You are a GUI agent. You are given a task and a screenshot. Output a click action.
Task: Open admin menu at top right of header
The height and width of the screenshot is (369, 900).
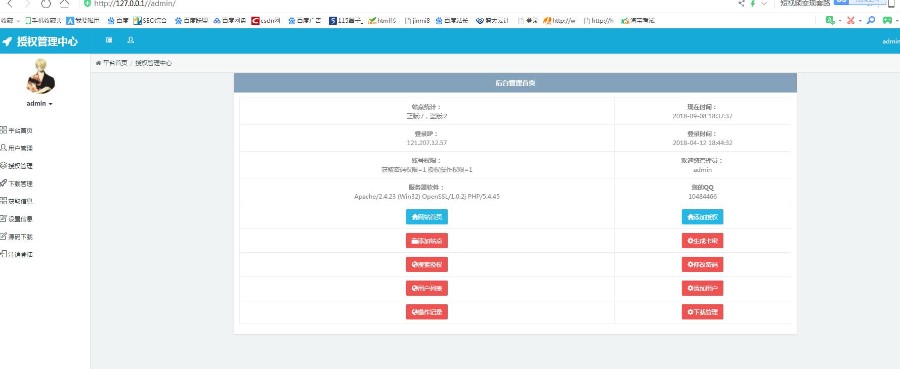(891, 41)
